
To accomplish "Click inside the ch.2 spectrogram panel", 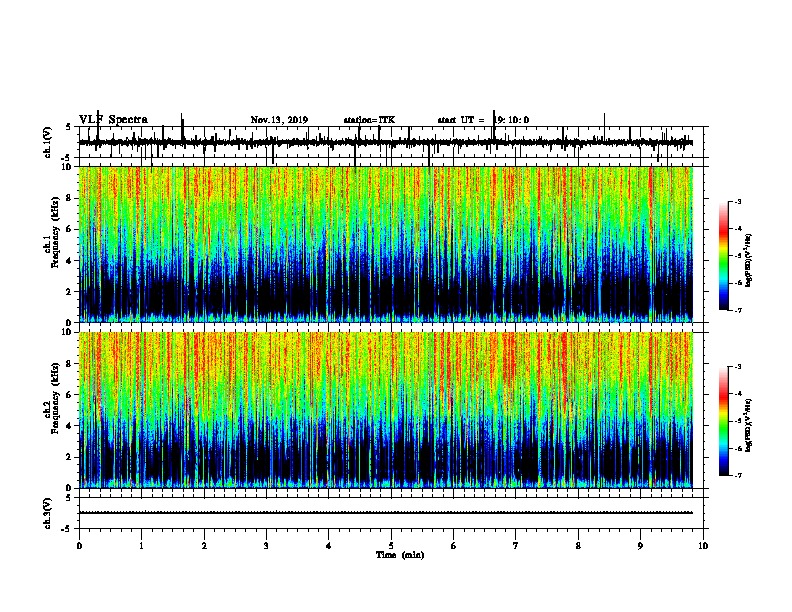I will click(x=386, y=410).
